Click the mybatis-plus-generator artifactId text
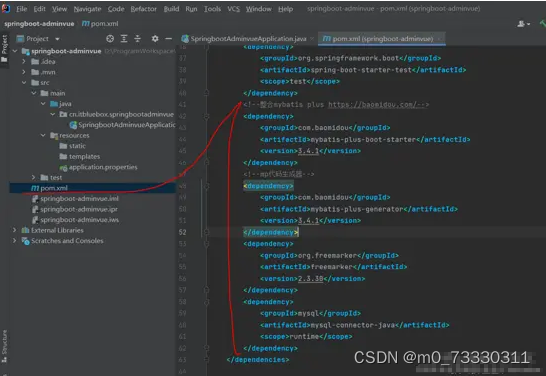 click(x=357, y=209)
